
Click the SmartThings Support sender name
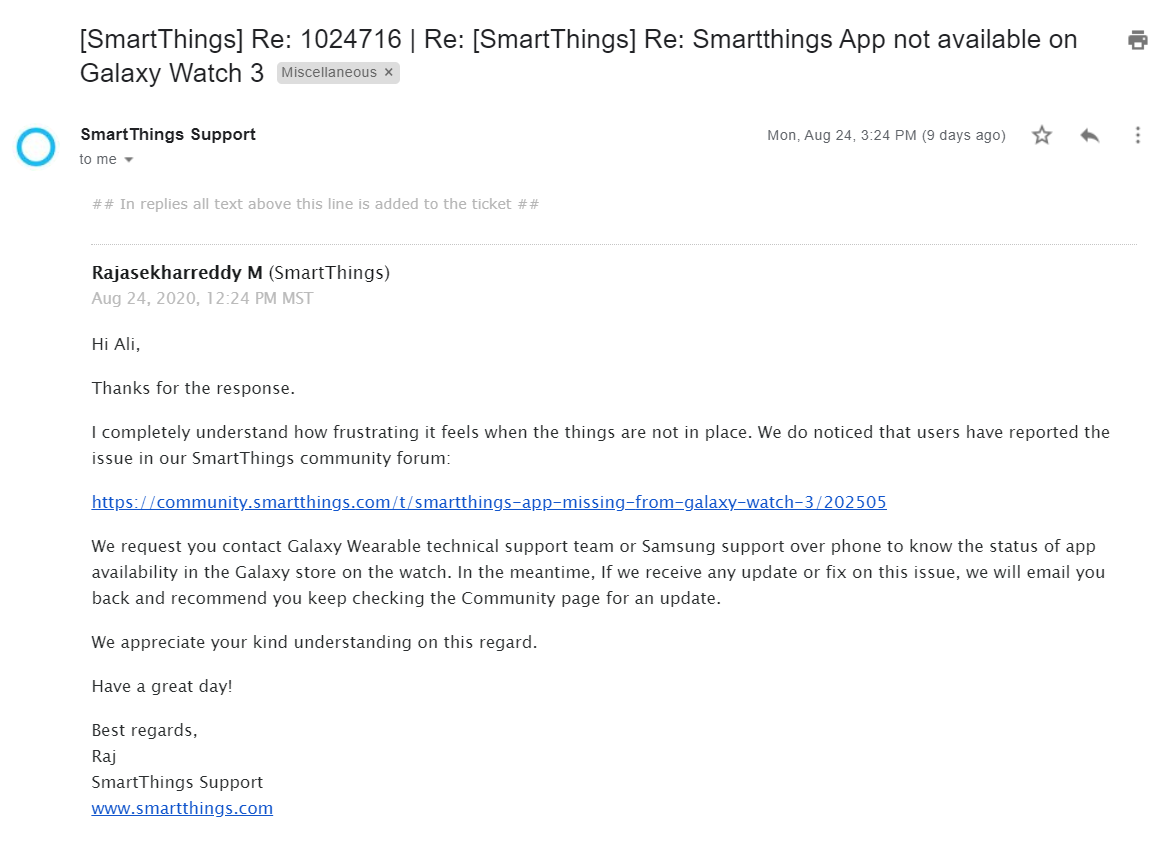[168, 134]
